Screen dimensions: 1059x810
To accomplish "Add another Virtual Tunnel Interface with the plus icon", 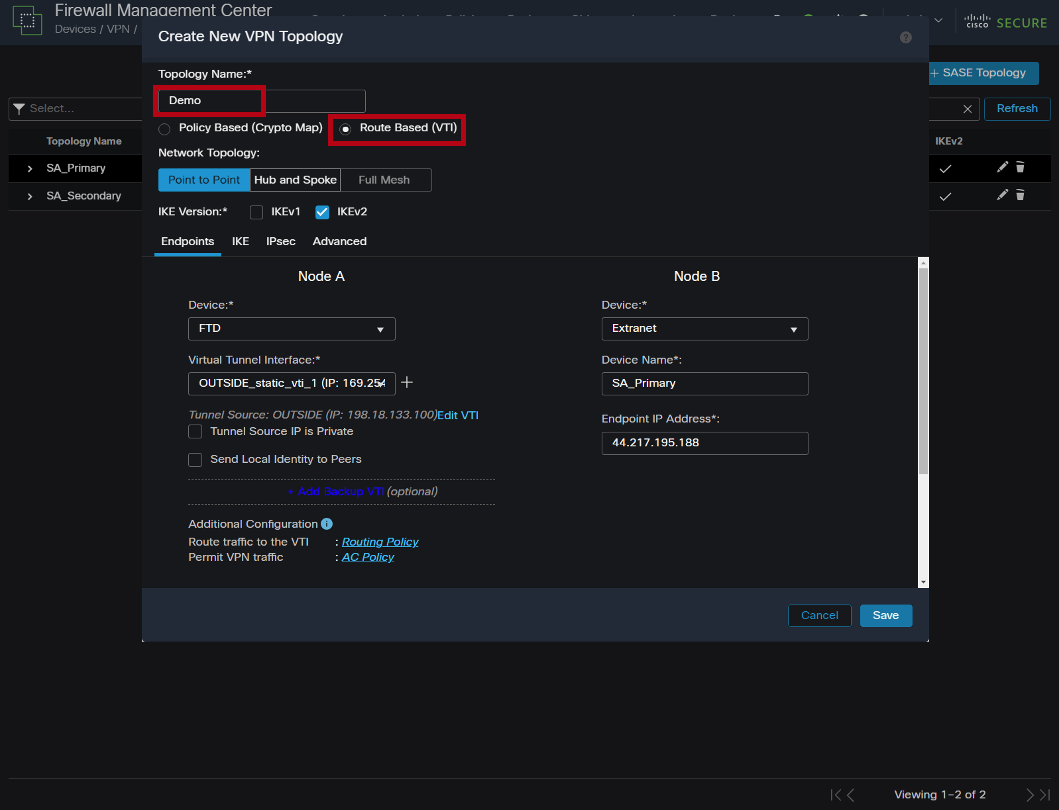I will click(x=406, y=382).
